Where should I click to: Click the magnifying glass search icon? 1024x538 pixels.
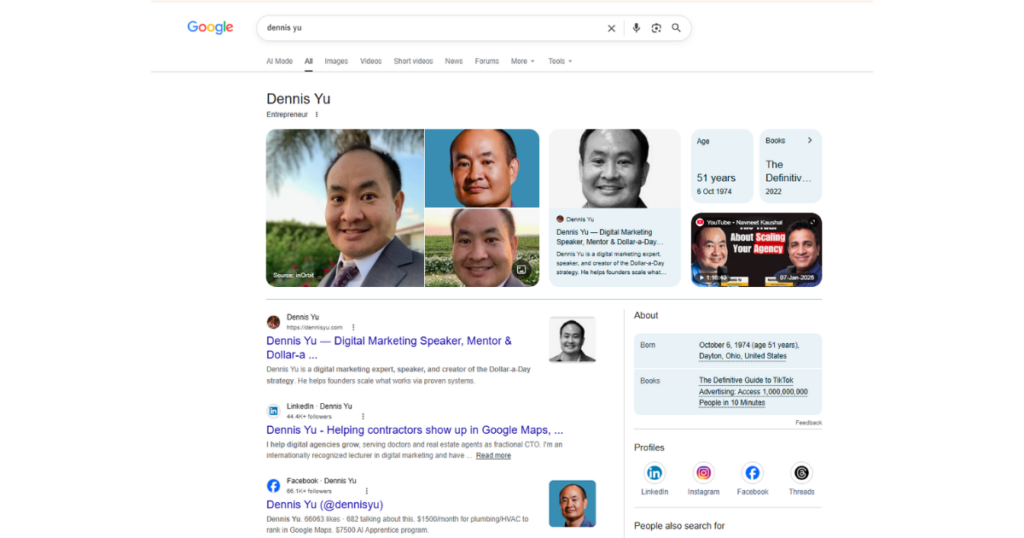click(677, 28)
